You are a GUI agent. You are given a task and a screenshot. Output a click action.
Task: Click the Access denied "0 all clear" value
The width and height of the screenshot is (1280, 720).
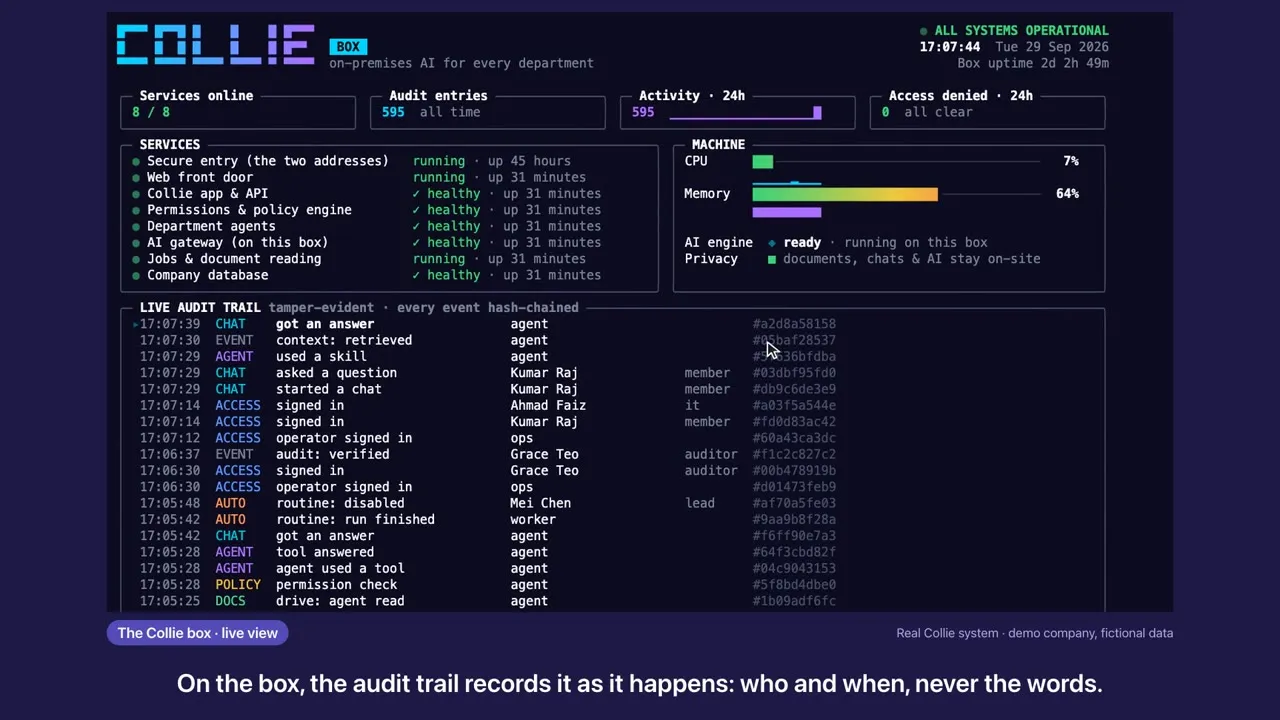tap(927, 112)
